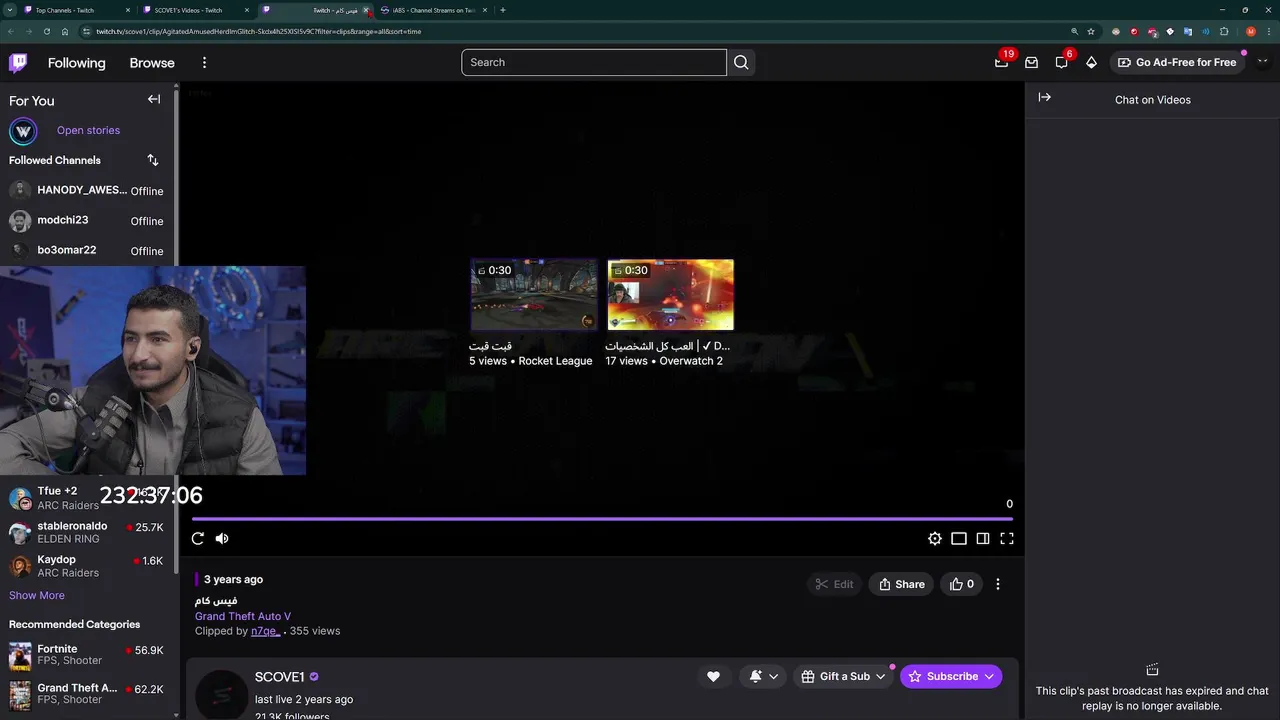Open modchi23 channel in sidebar
1280x720 pixels.
tap(88, 220)
